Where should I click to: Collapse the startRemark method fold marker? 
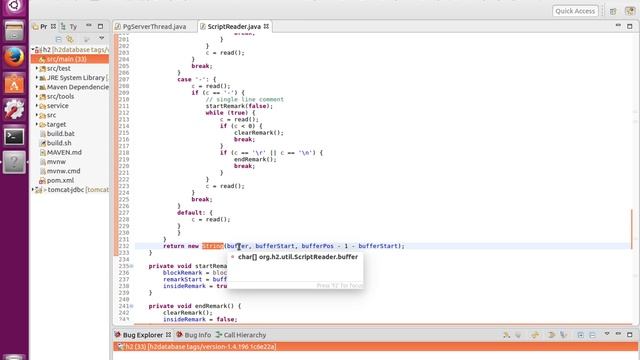point(131,266)
